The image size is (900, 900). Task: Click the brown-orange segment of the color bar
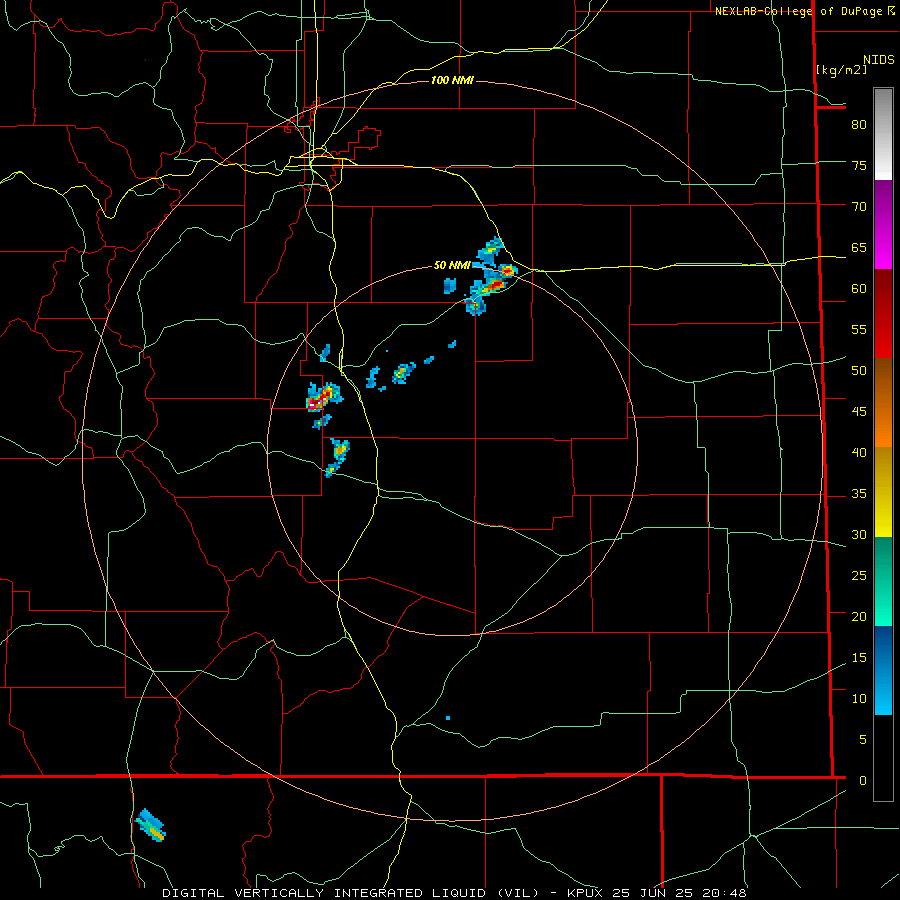[883, 402]
